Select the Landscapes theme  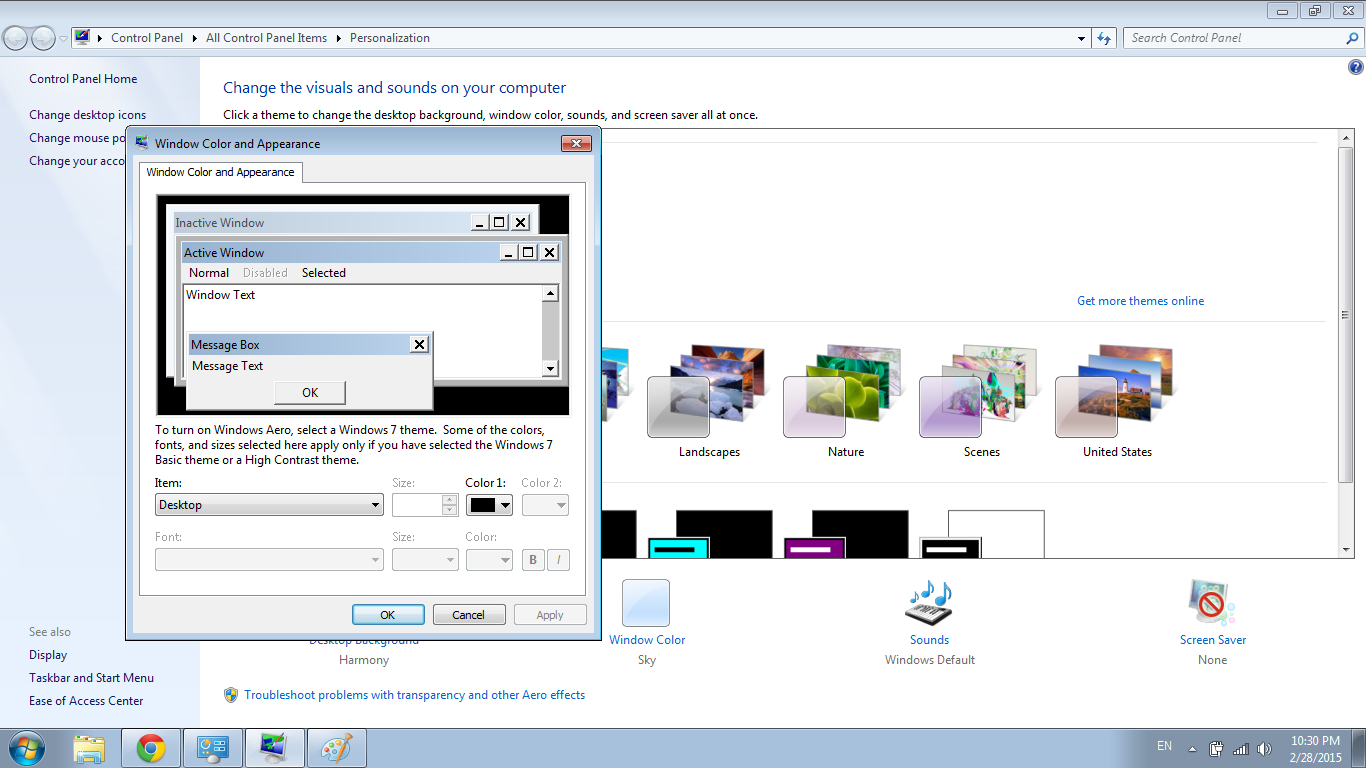tap(709, 402)
